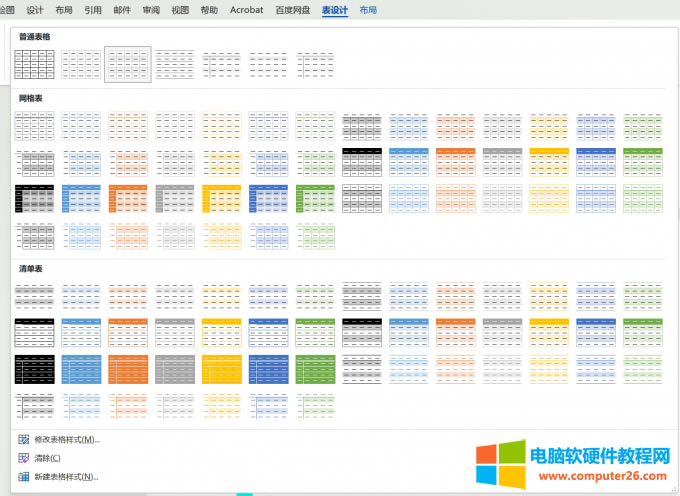This screenshot has width=680, height=496.
Task: Apply the first style in 网格表 section
Action: click(34, 126)
